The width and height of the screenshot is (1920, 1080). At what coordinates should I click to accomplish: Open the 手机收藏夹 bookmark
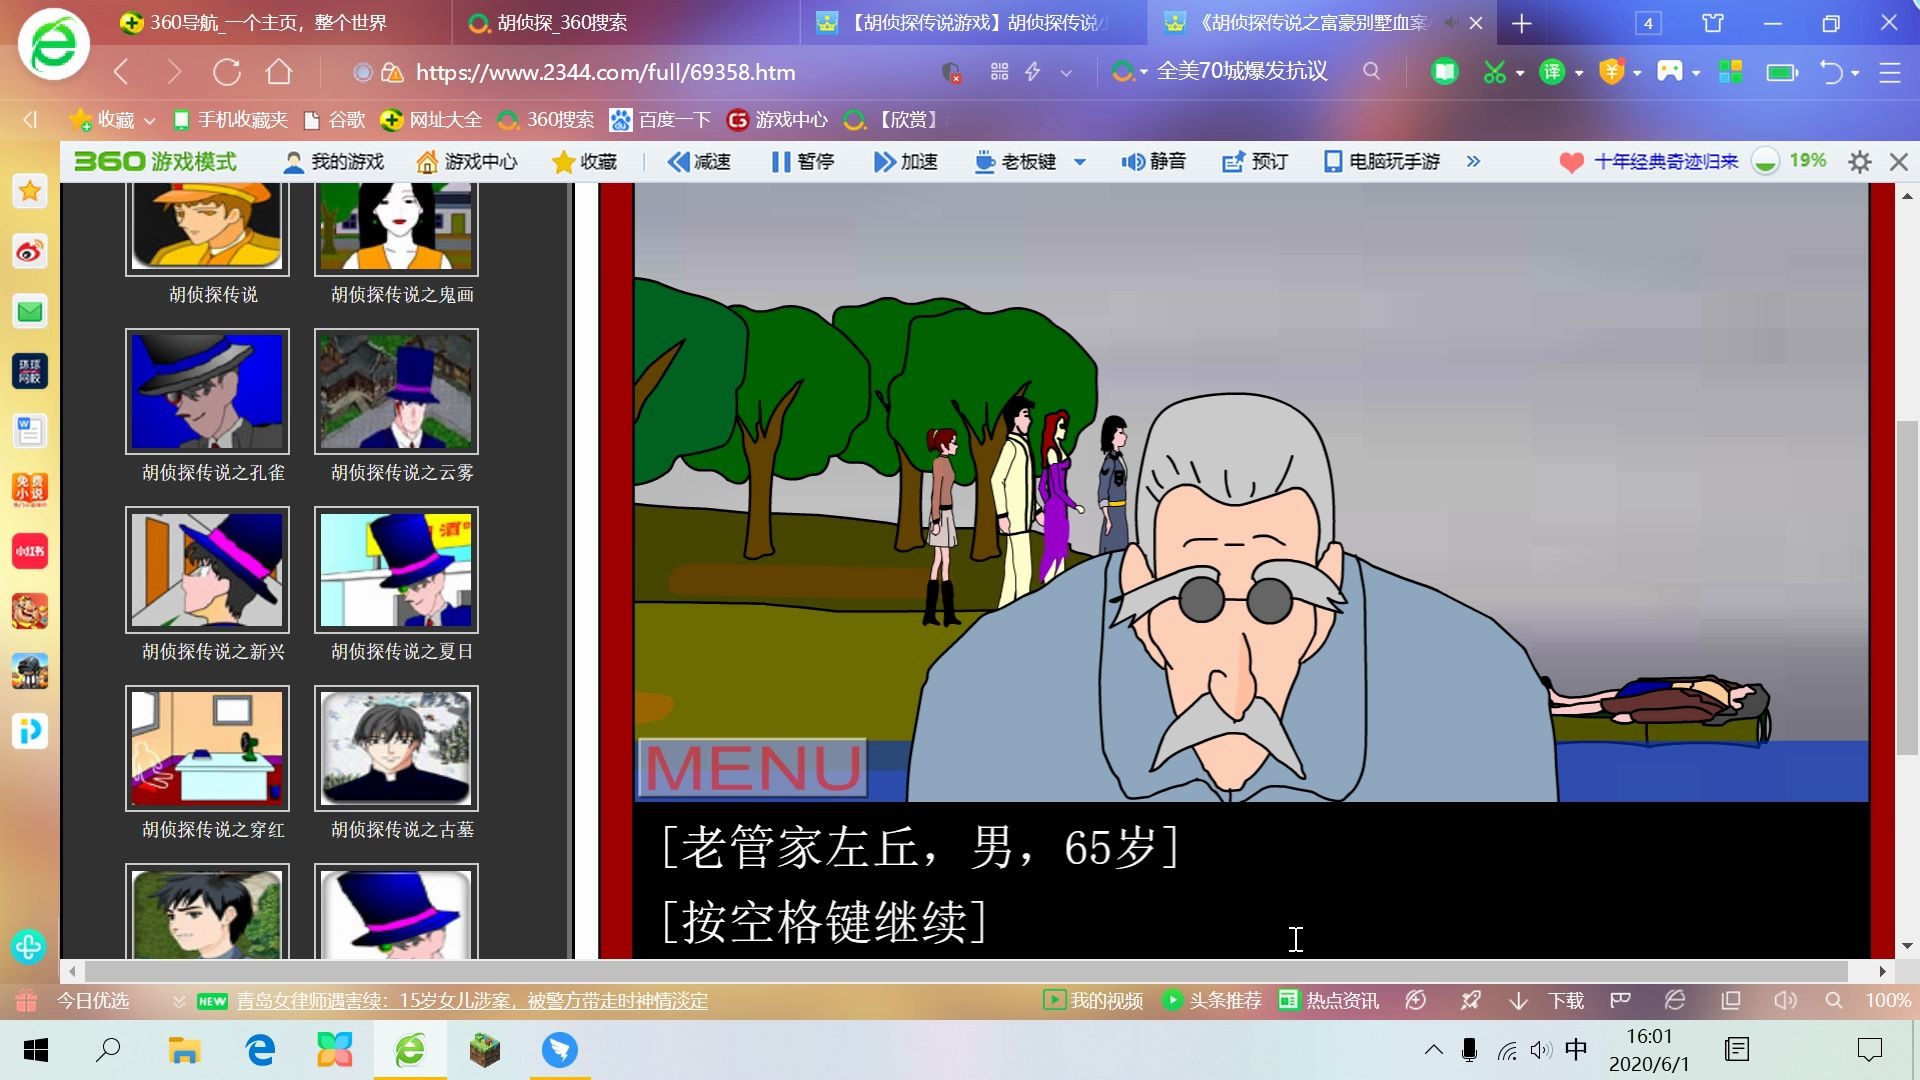pyautogui.click(x=230, y=120)
